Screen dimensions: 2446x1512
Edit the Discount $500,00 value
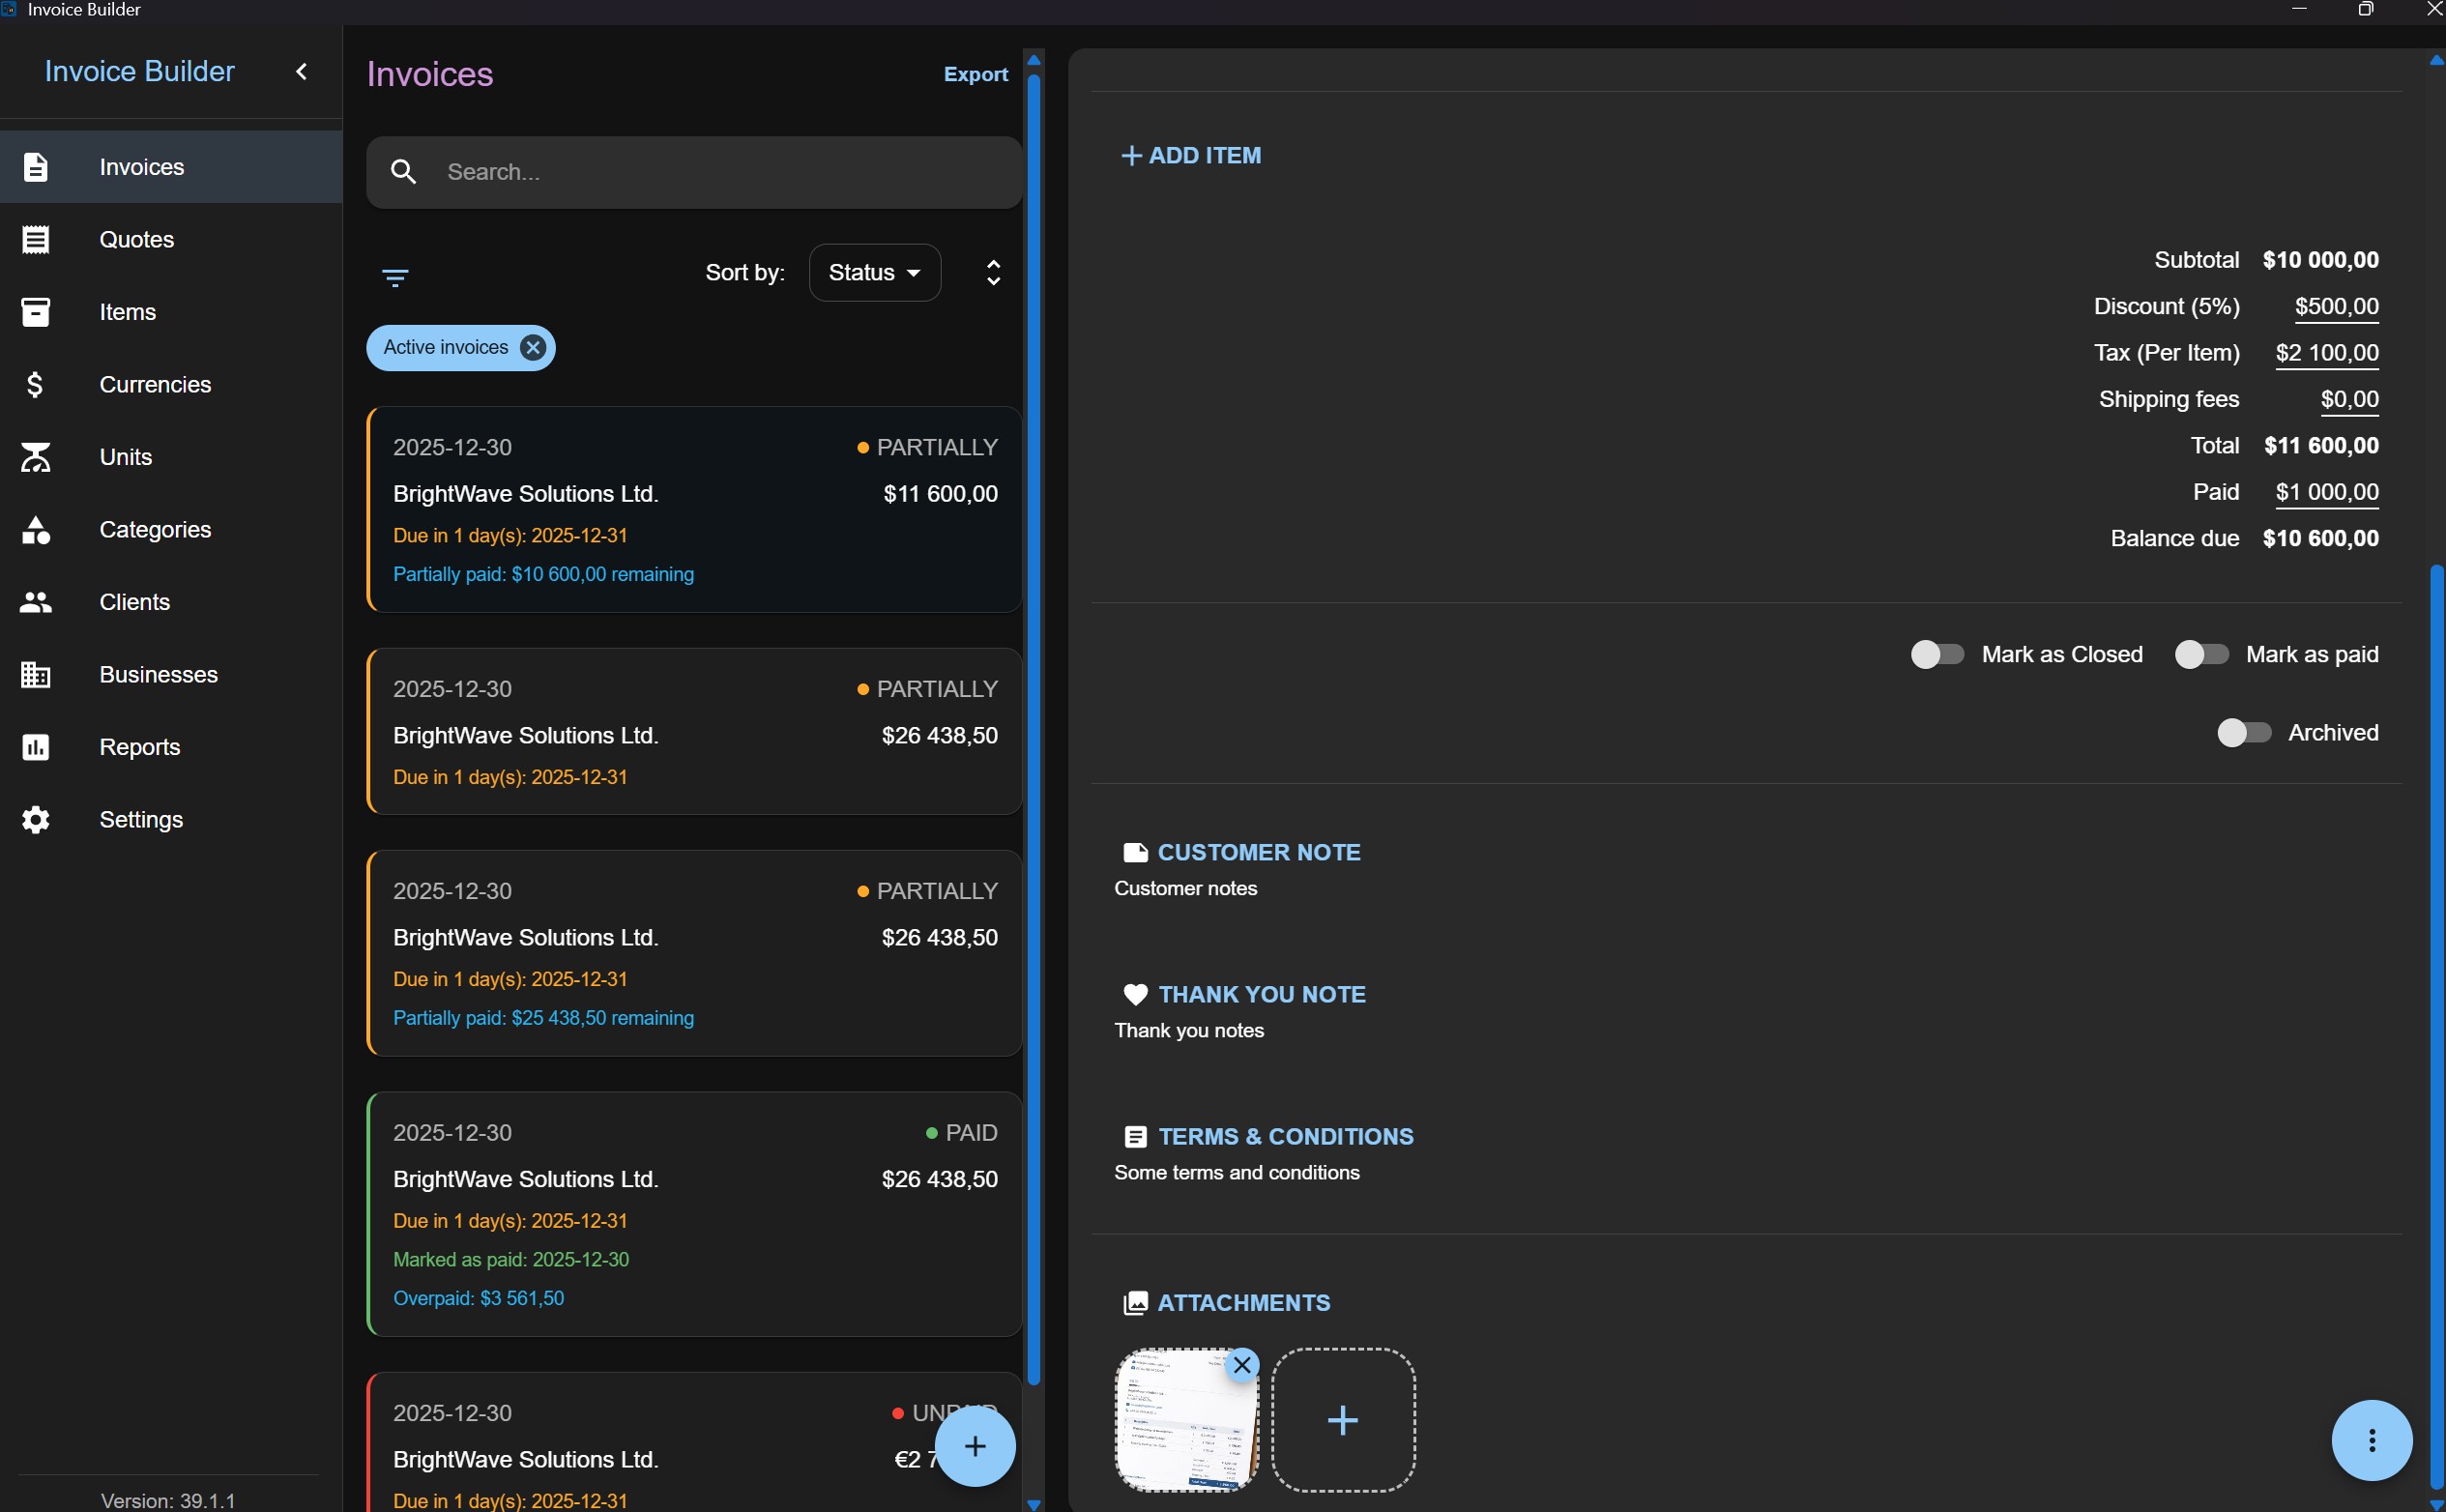coord(2336,307)
